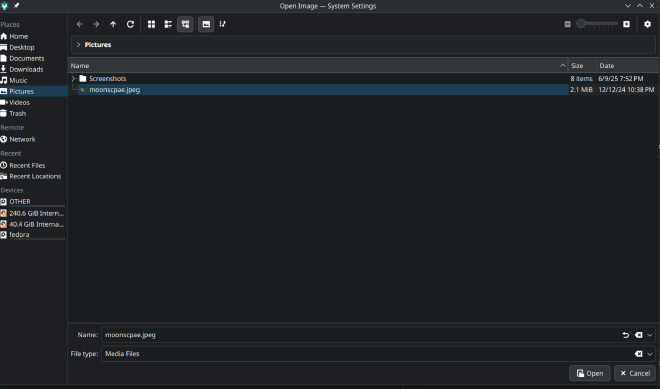
Task: Reload the current folder
Action: [130, 24]
